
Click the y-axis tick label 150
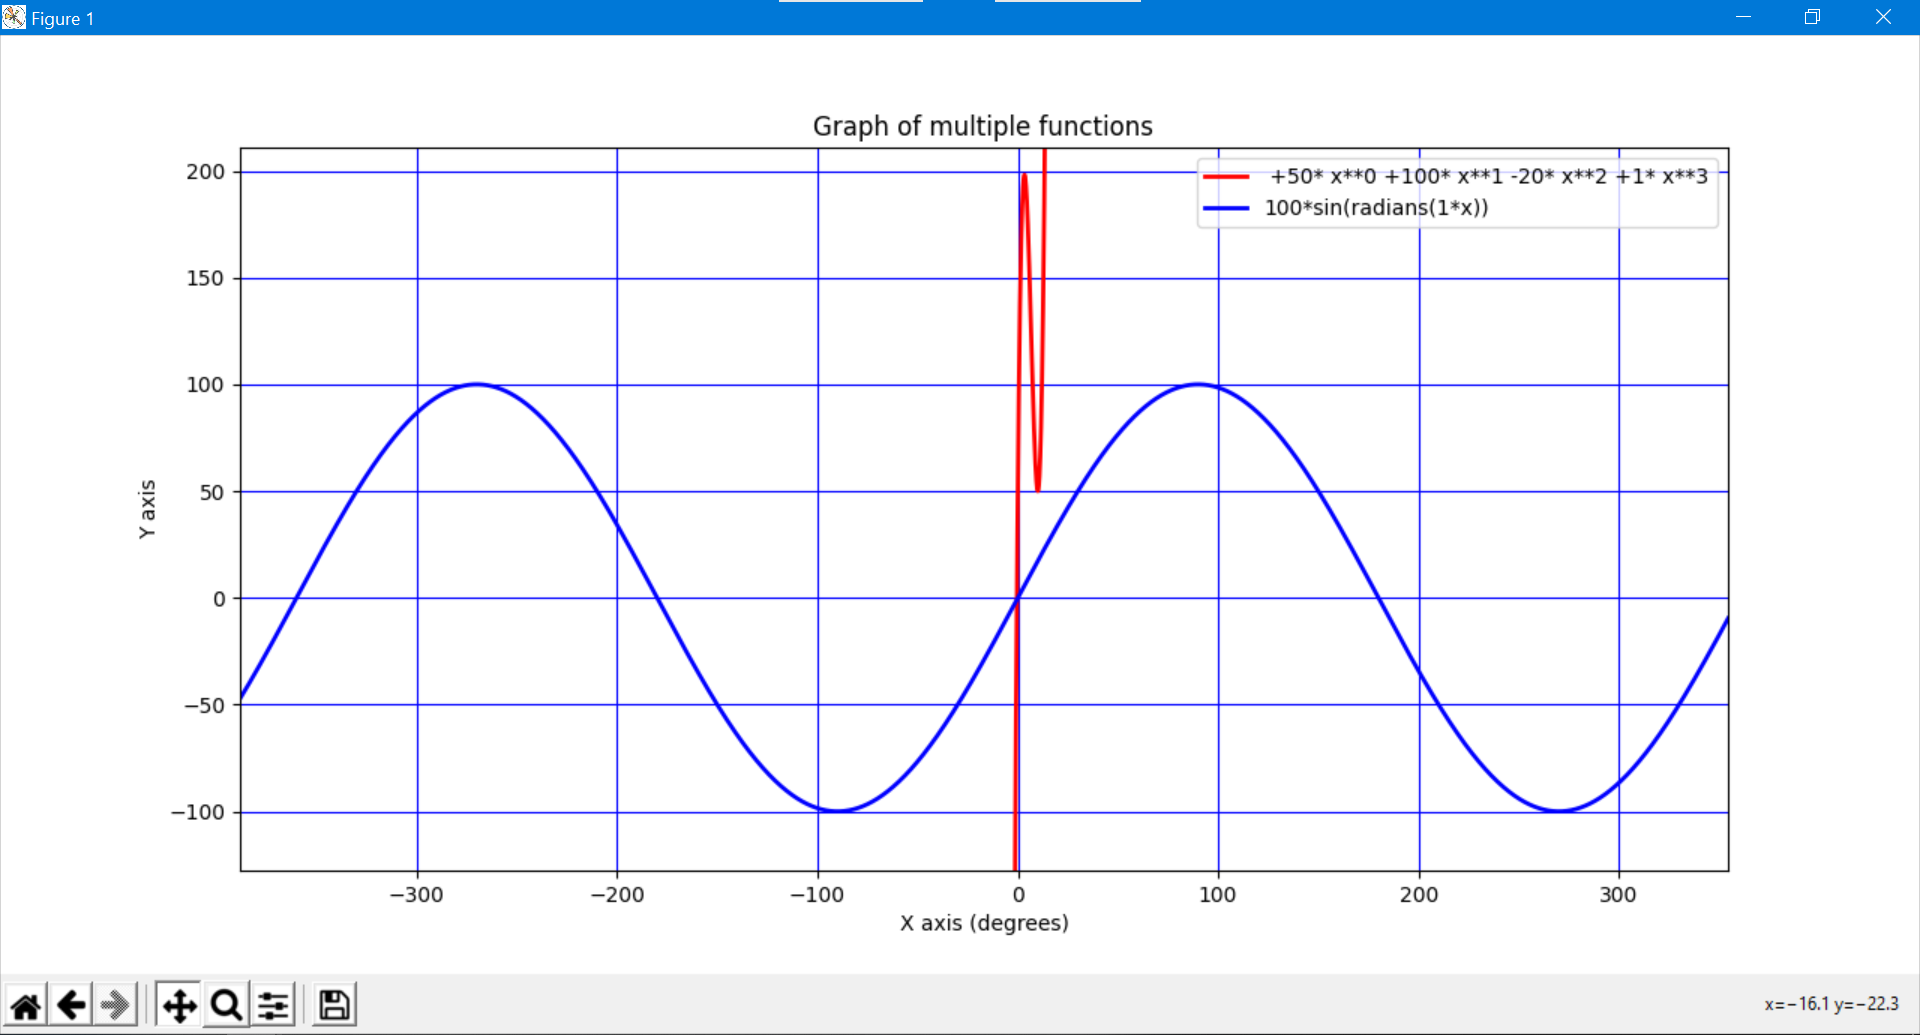pyautogui.click(x=205, y=278)
